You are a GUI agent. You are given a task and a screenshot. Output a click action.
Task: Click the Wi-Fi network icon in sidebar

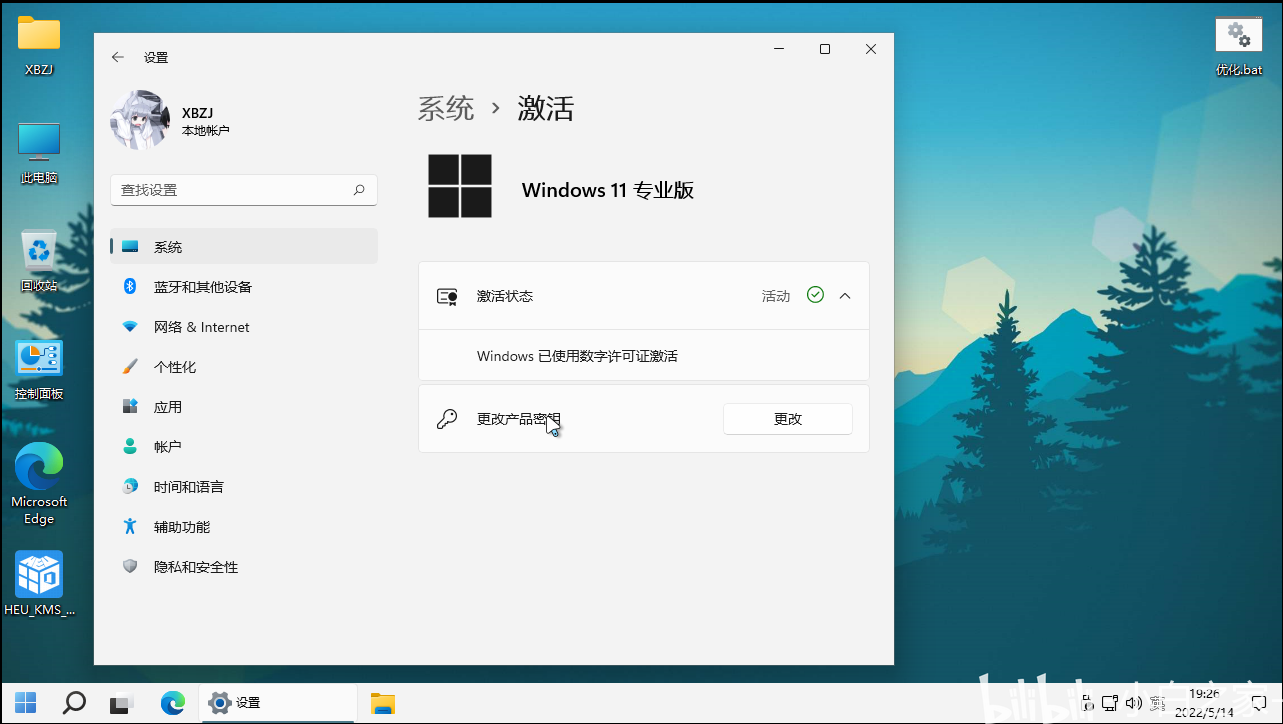tap(130, 327)
